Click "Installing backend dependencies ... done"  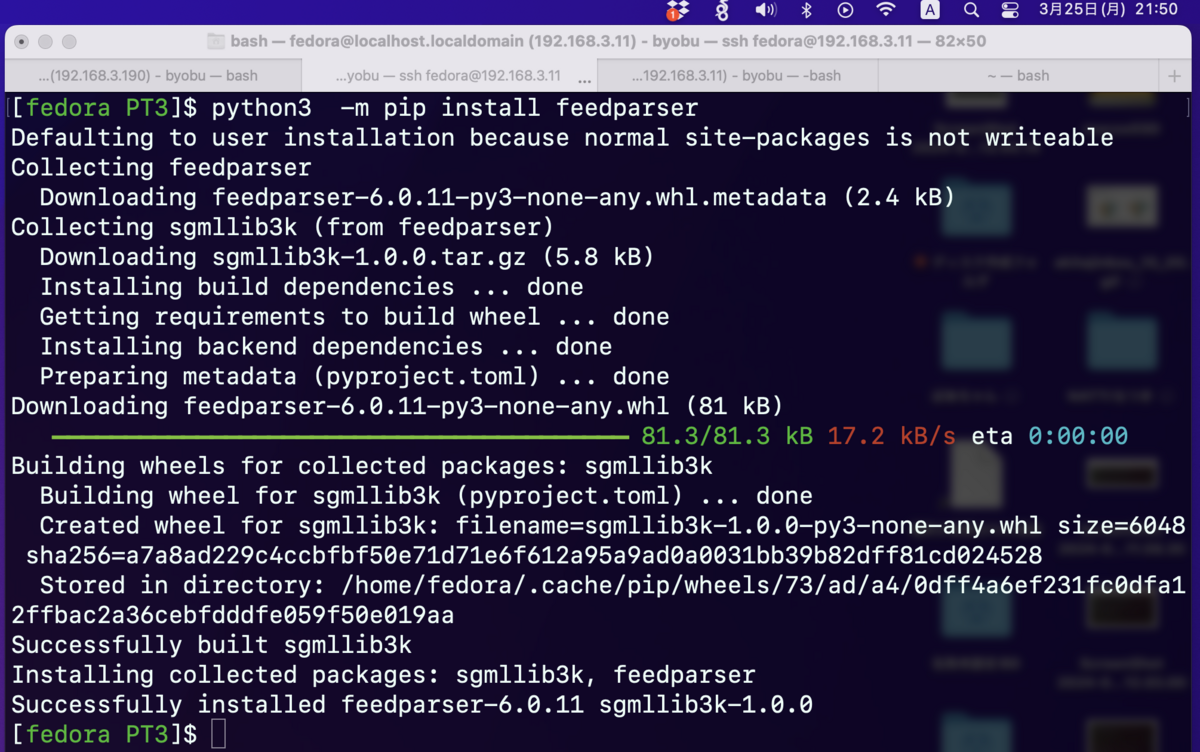pyautogui.click(x=326, y=347)
